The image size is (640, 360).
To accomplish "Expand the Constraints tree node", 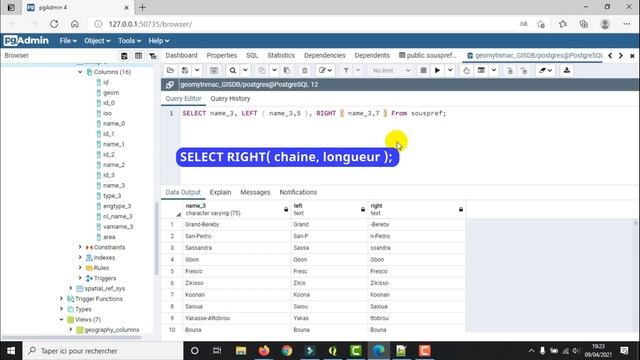I will click(80, 247).
